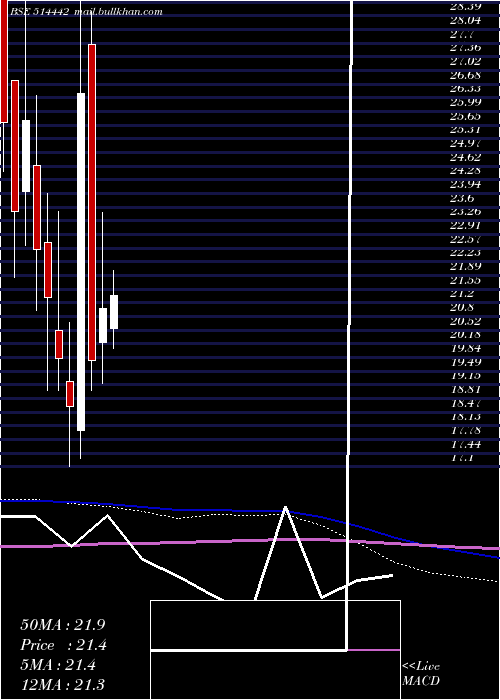Pick the 21.89 axis value

click(465, 267)
